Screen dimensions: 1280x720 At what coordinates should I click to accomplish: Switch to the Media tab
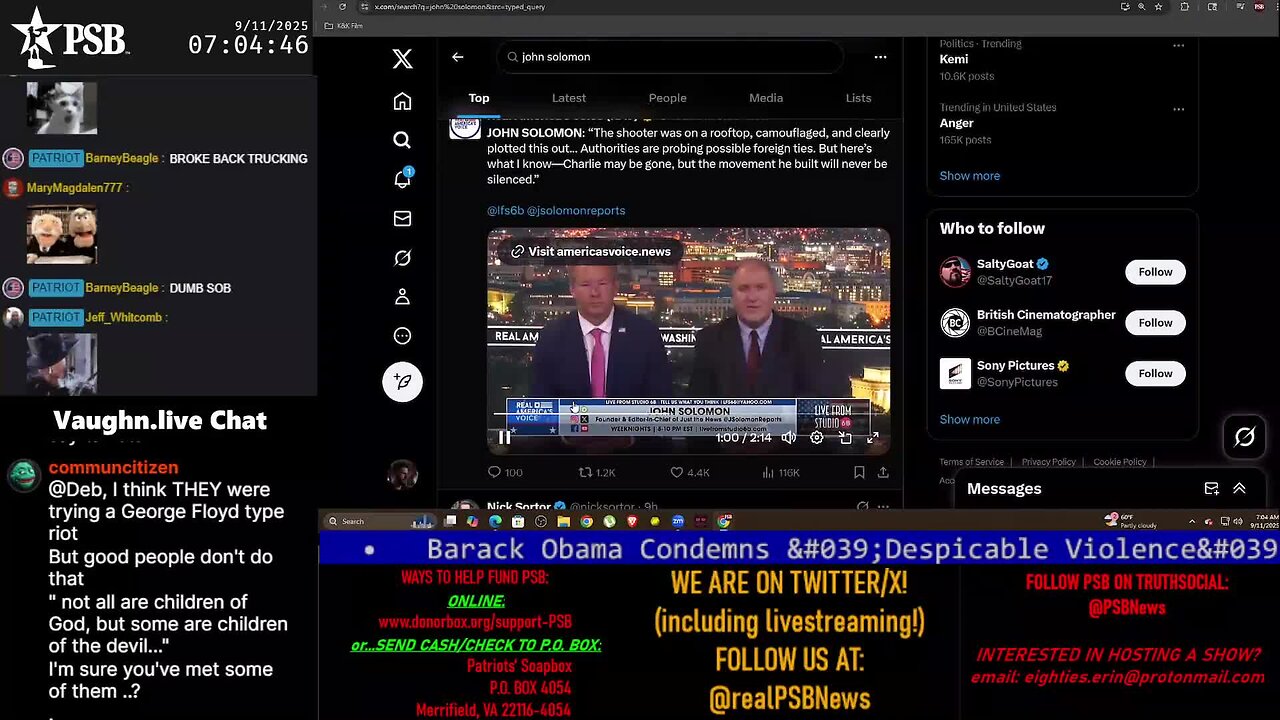pyautogui.click(x=766, y=98)
